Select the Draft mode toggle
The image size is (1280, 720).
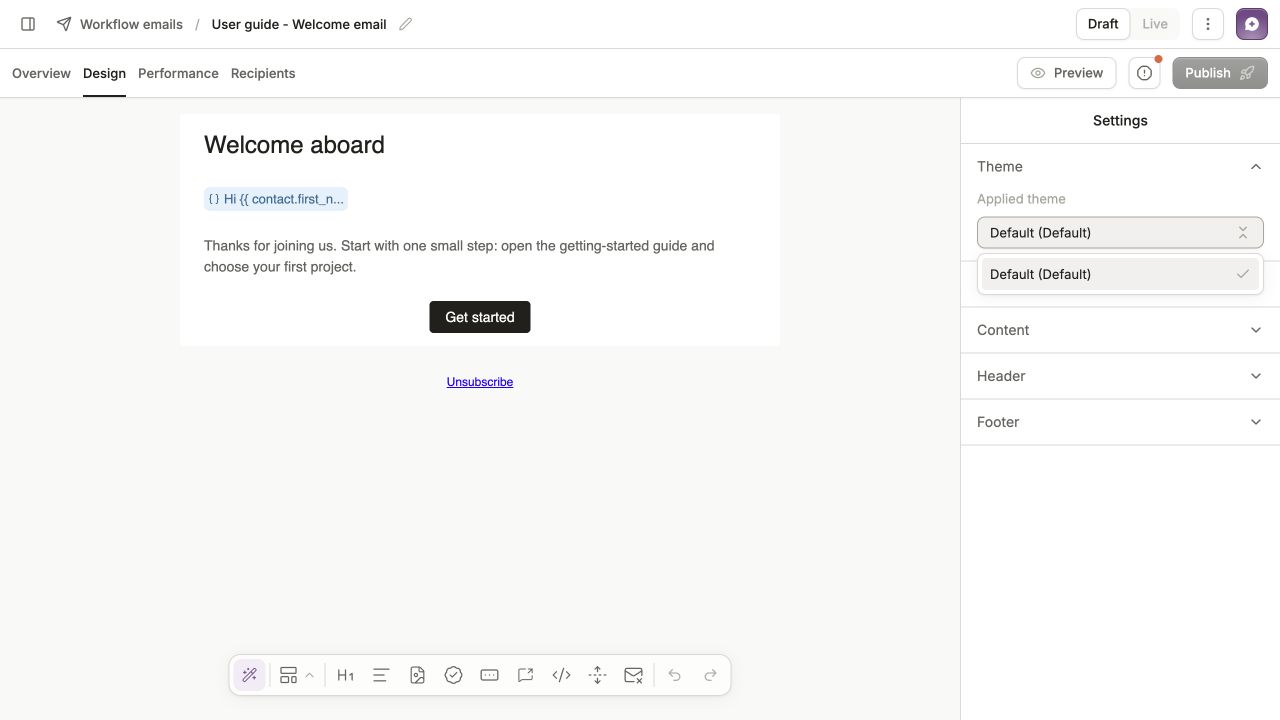[1103, 24]
